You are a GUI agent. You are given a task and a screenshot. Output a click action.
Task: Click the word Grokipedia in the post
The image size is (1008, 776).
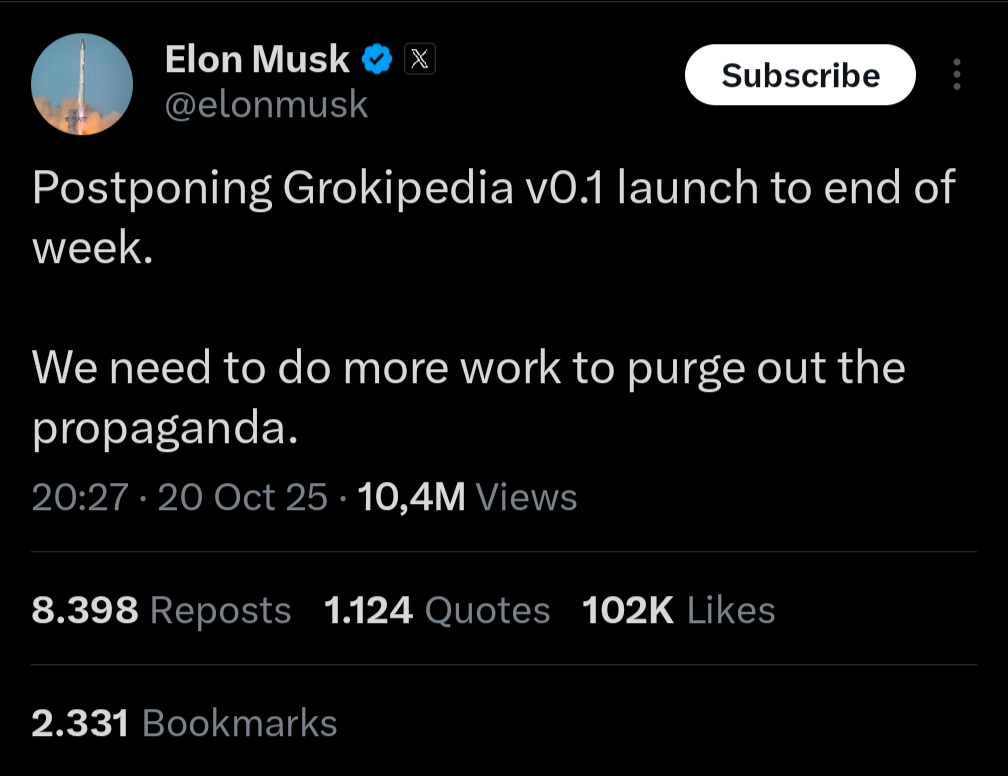click(x=398, y=189)
